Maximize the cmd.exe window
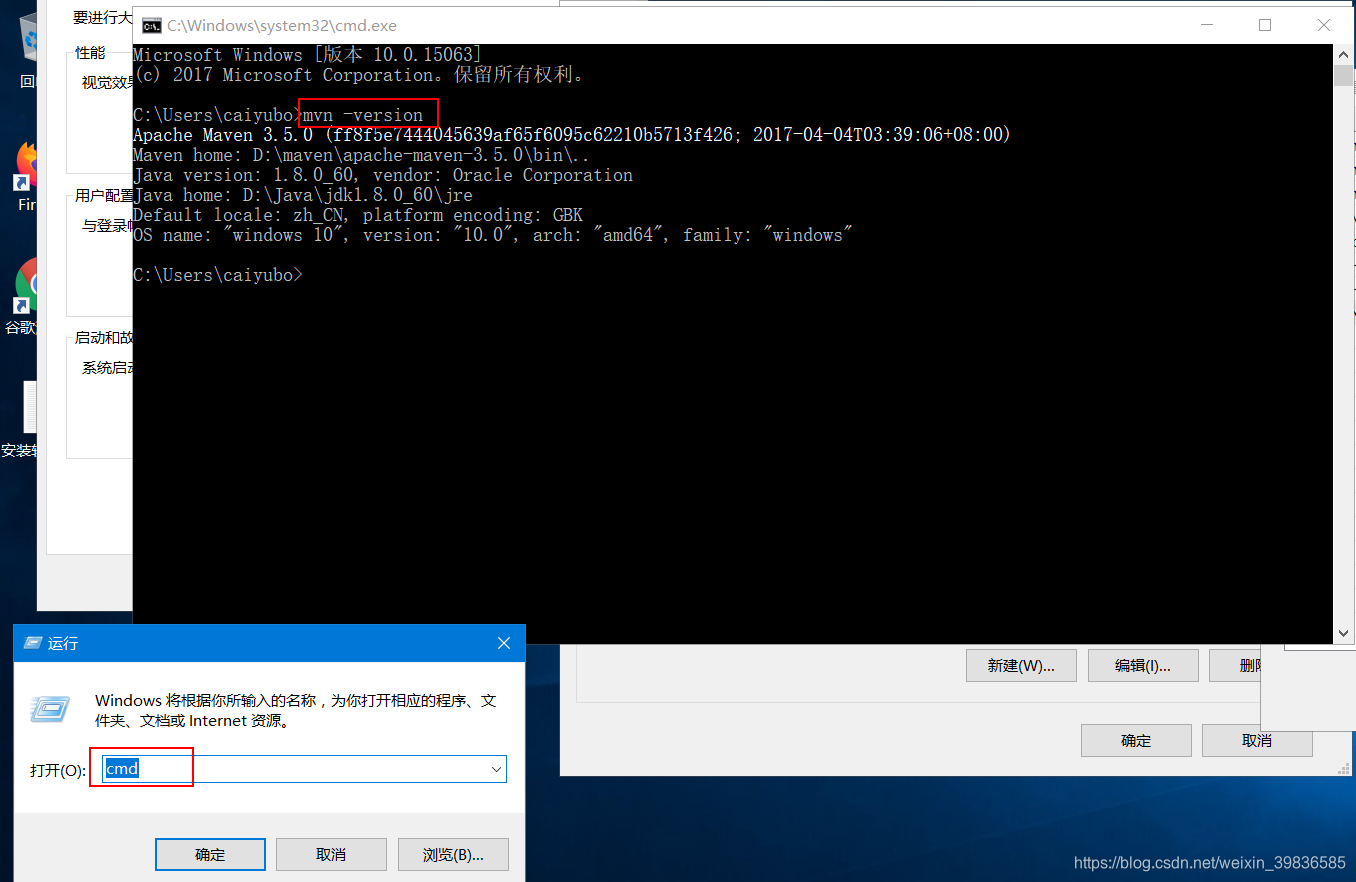Image resolution: width=1356 pixels, height=882 pixels. [x=1265, y=25]
